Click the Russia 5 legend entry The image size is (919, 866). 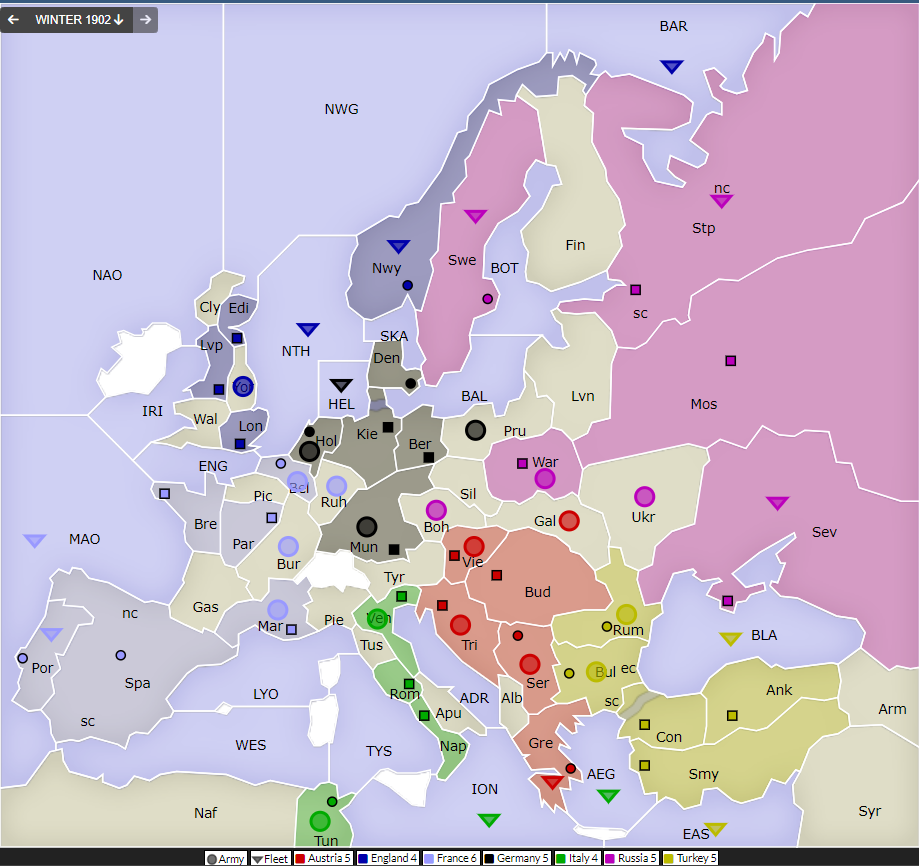point(631,858)
